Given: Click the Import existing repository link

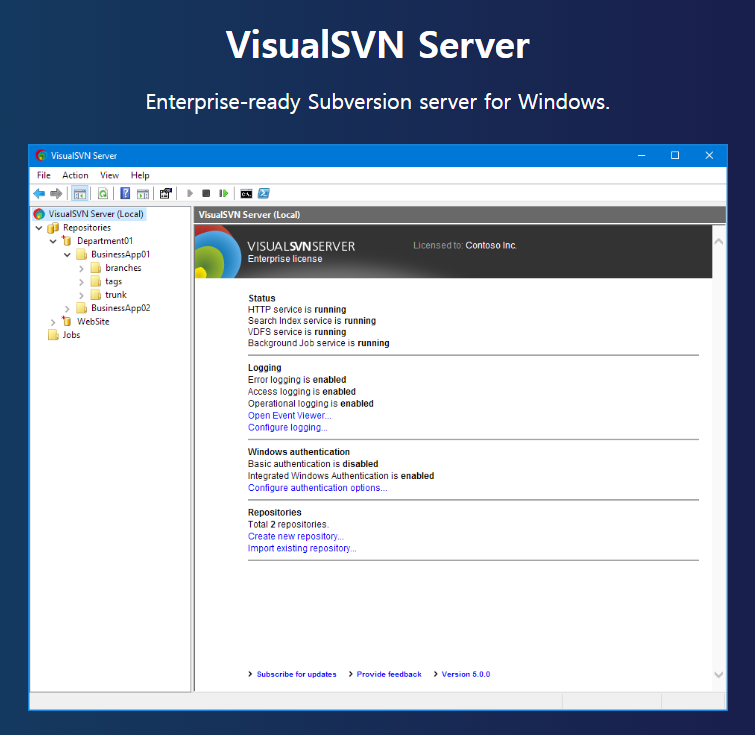Looking at the screenshot, I should pyautogui.click(x=302, y=548).
